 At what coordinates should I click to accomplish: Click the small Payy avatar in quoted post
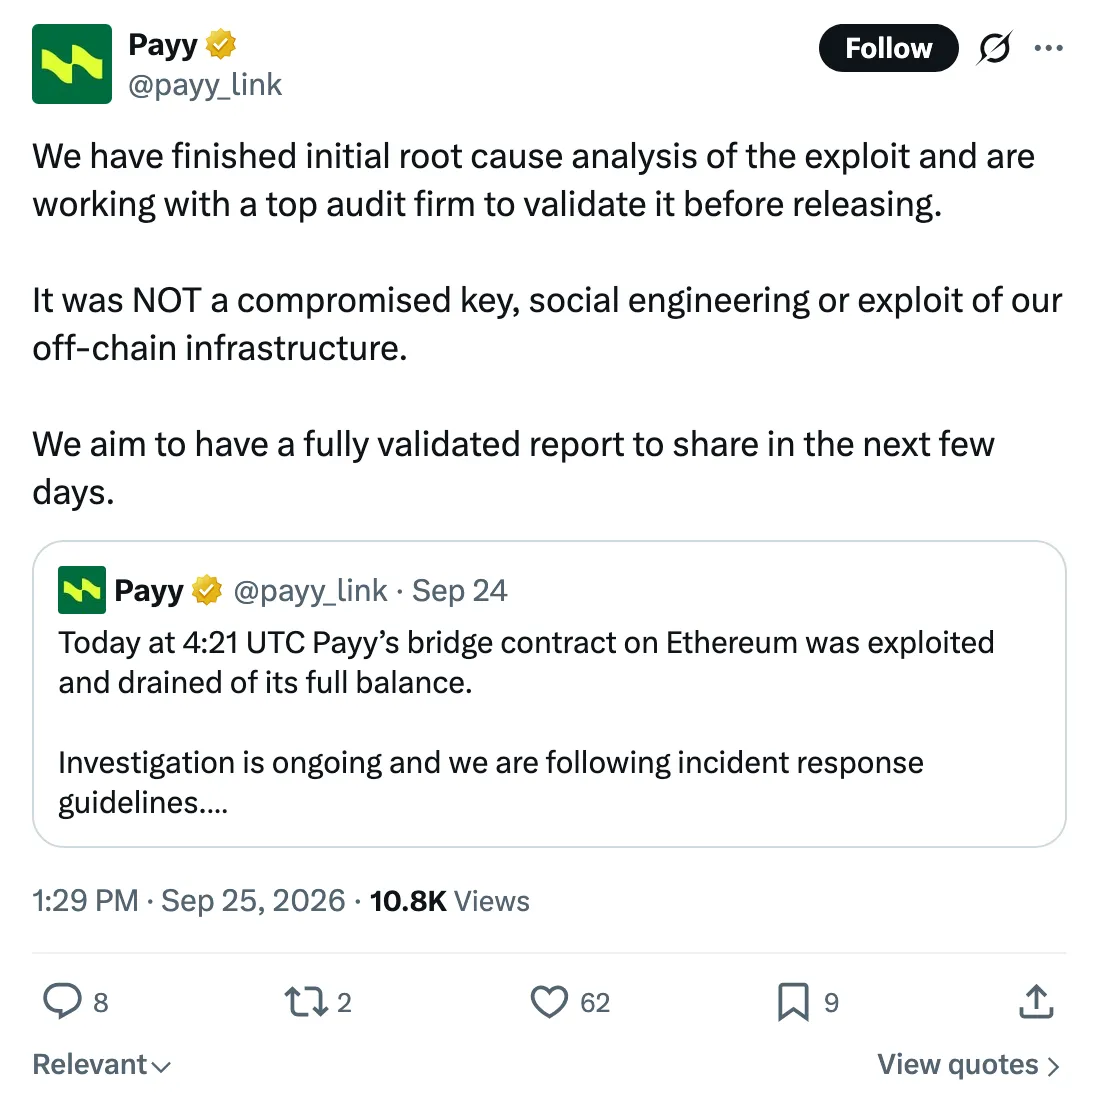[82, 590]
